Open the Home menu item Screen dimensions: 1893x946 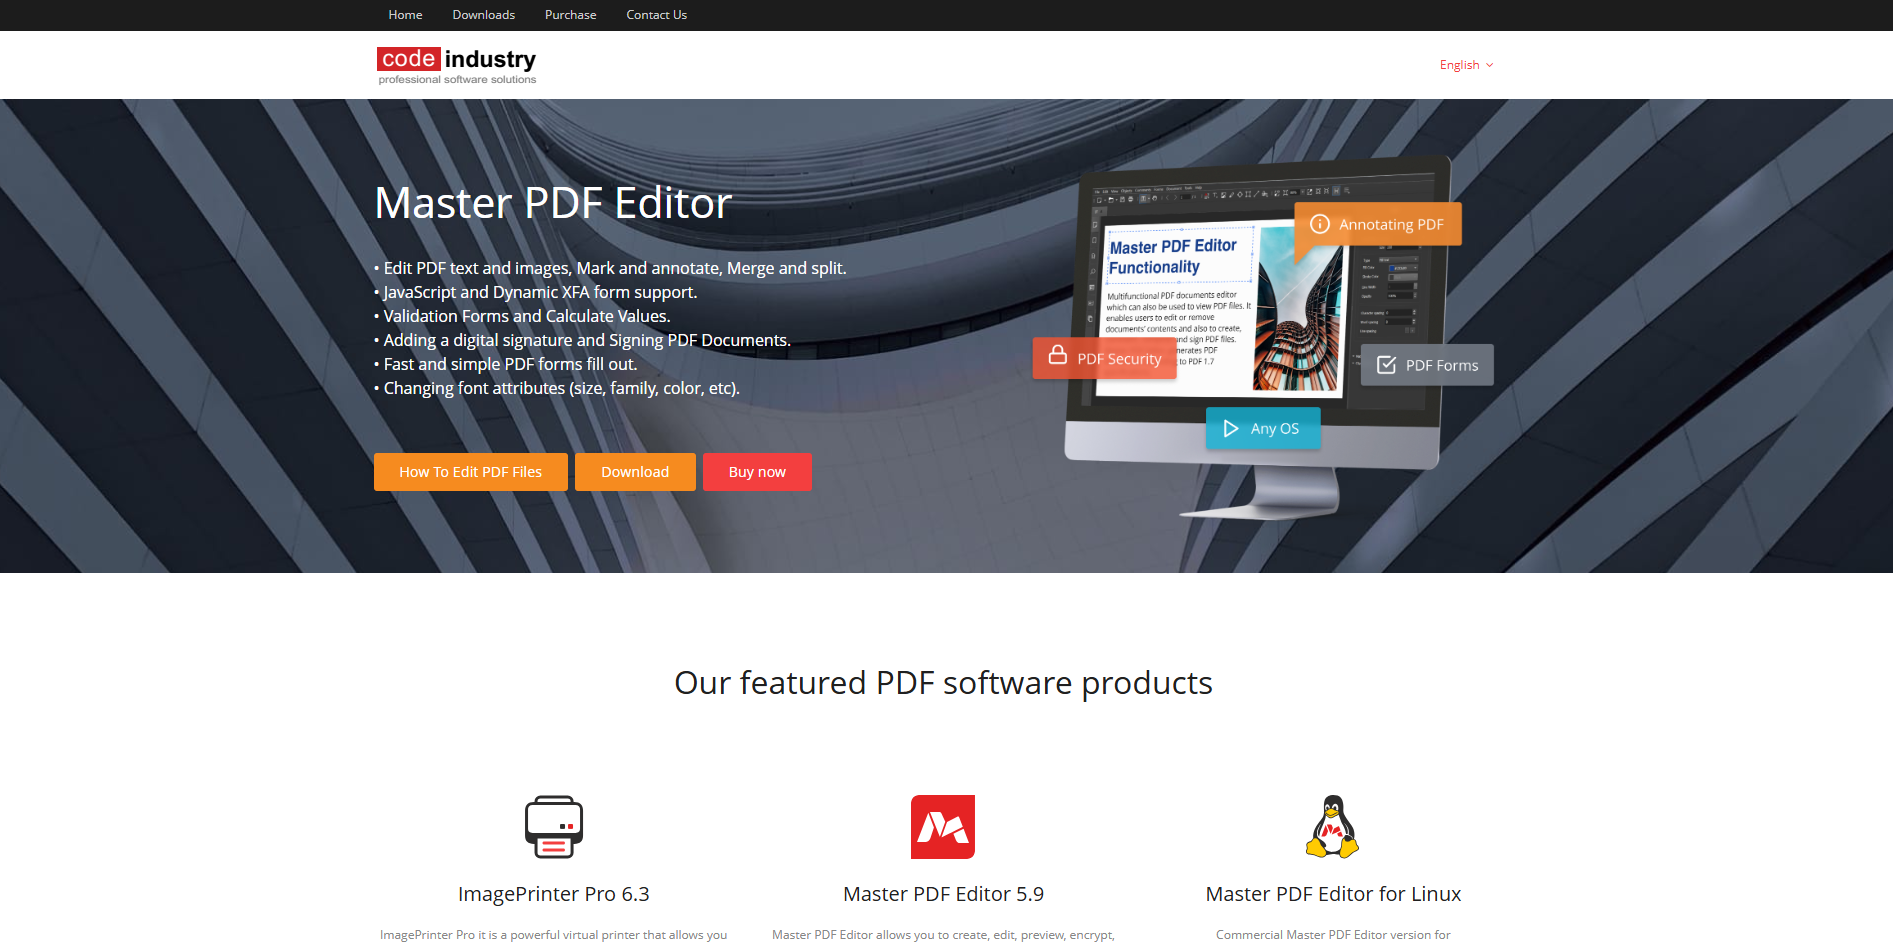(x=405, y=15)
